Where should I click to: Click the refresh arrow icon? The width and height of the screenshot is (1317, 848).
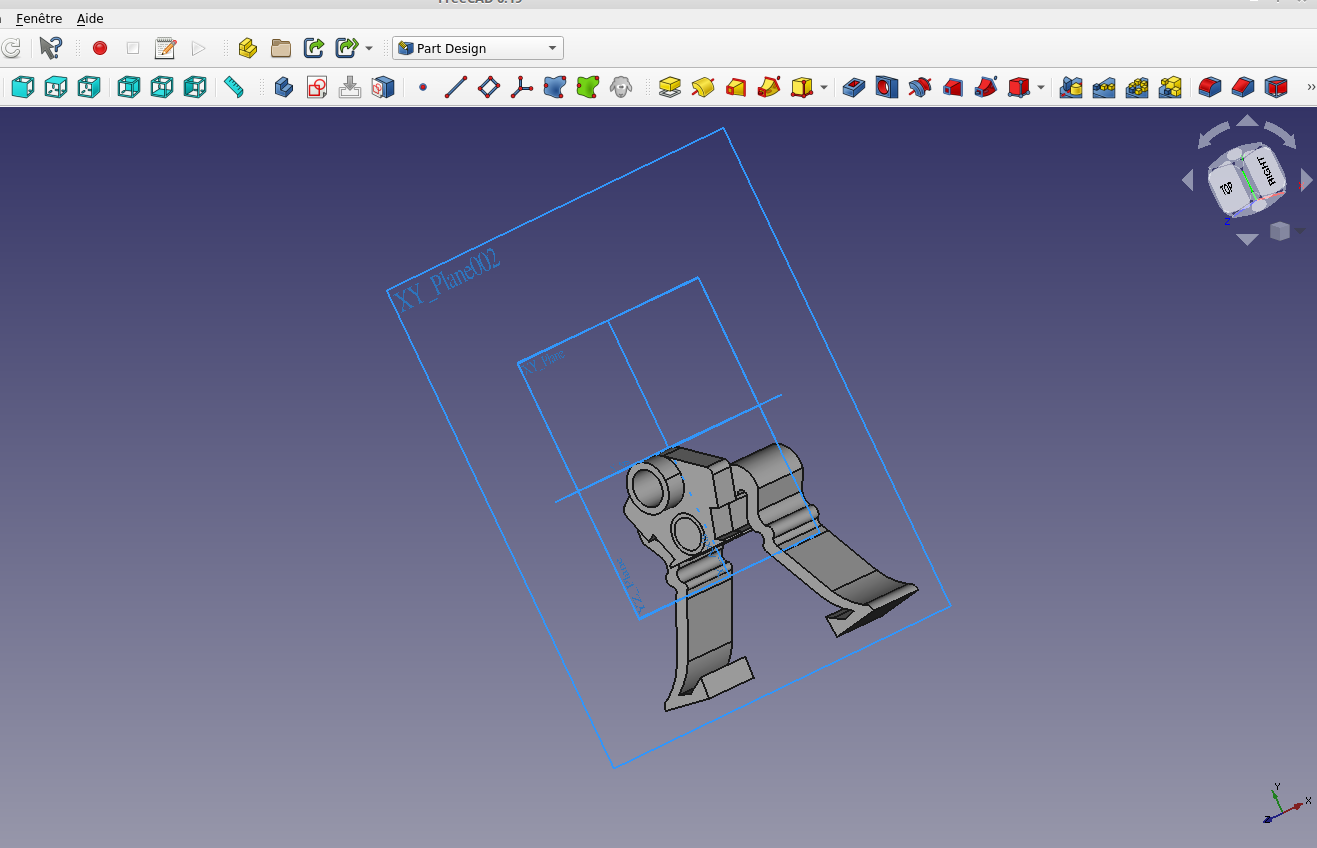click(11, 48)
